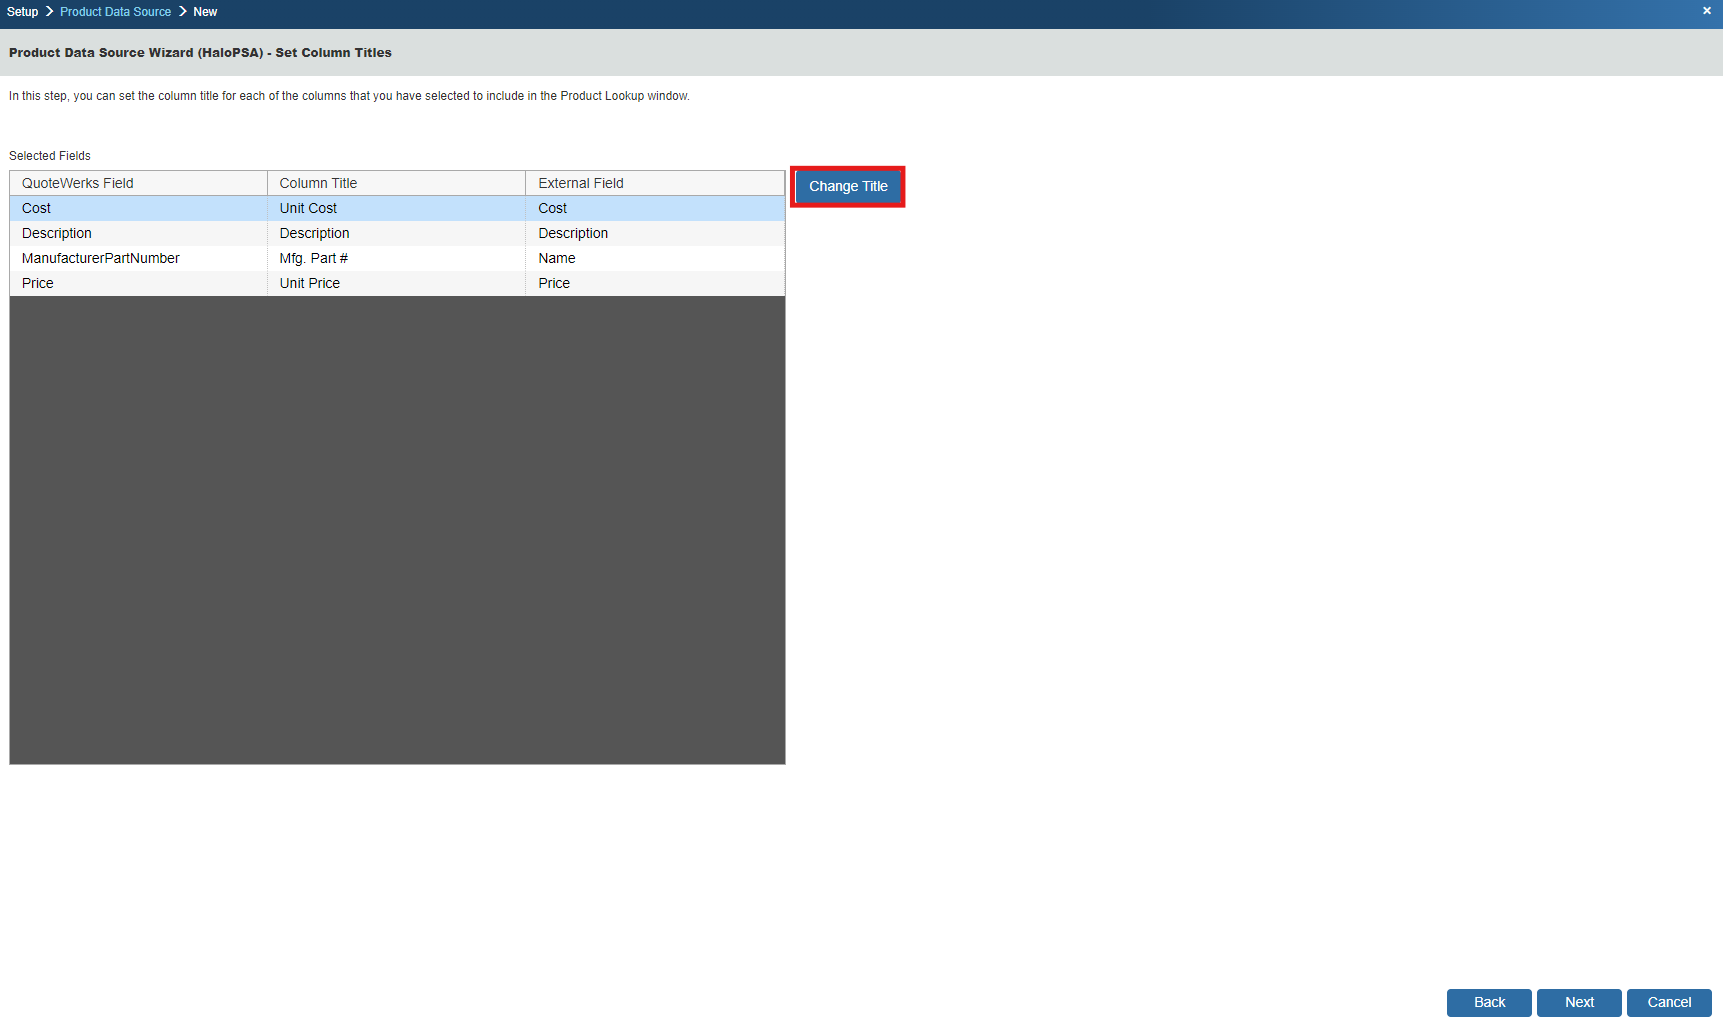This screenshot has height=1019, width=1723.
Task: Select the Cost field row
Action: (37, 208)
